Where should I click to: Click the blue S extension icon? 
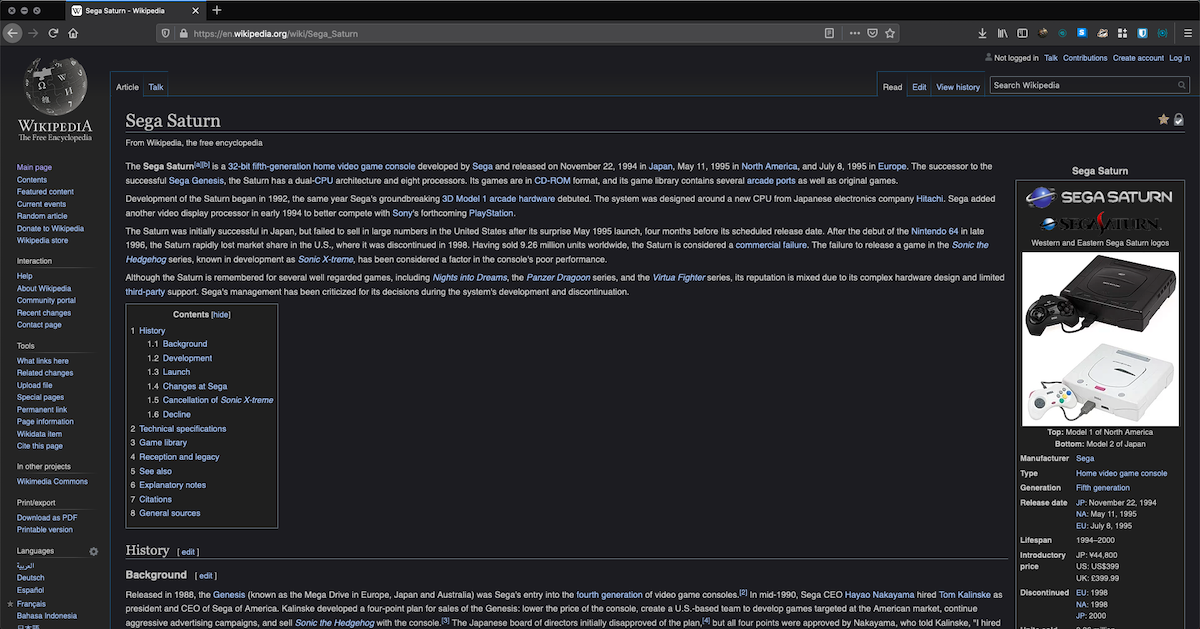point(1082,33)
